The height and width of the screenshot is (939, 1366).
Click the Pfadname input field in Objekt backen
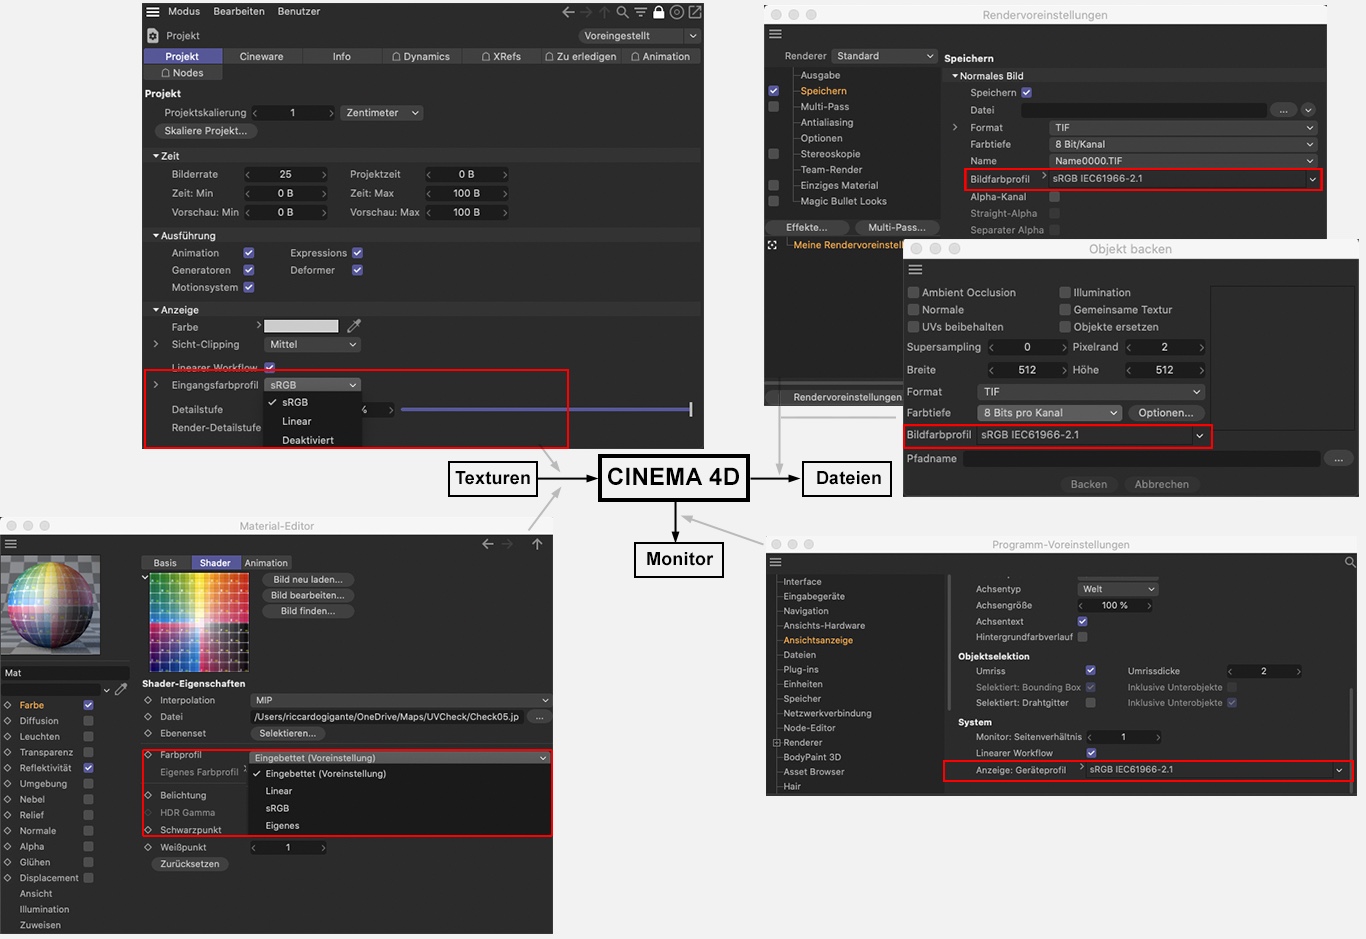coord(1141,459)
